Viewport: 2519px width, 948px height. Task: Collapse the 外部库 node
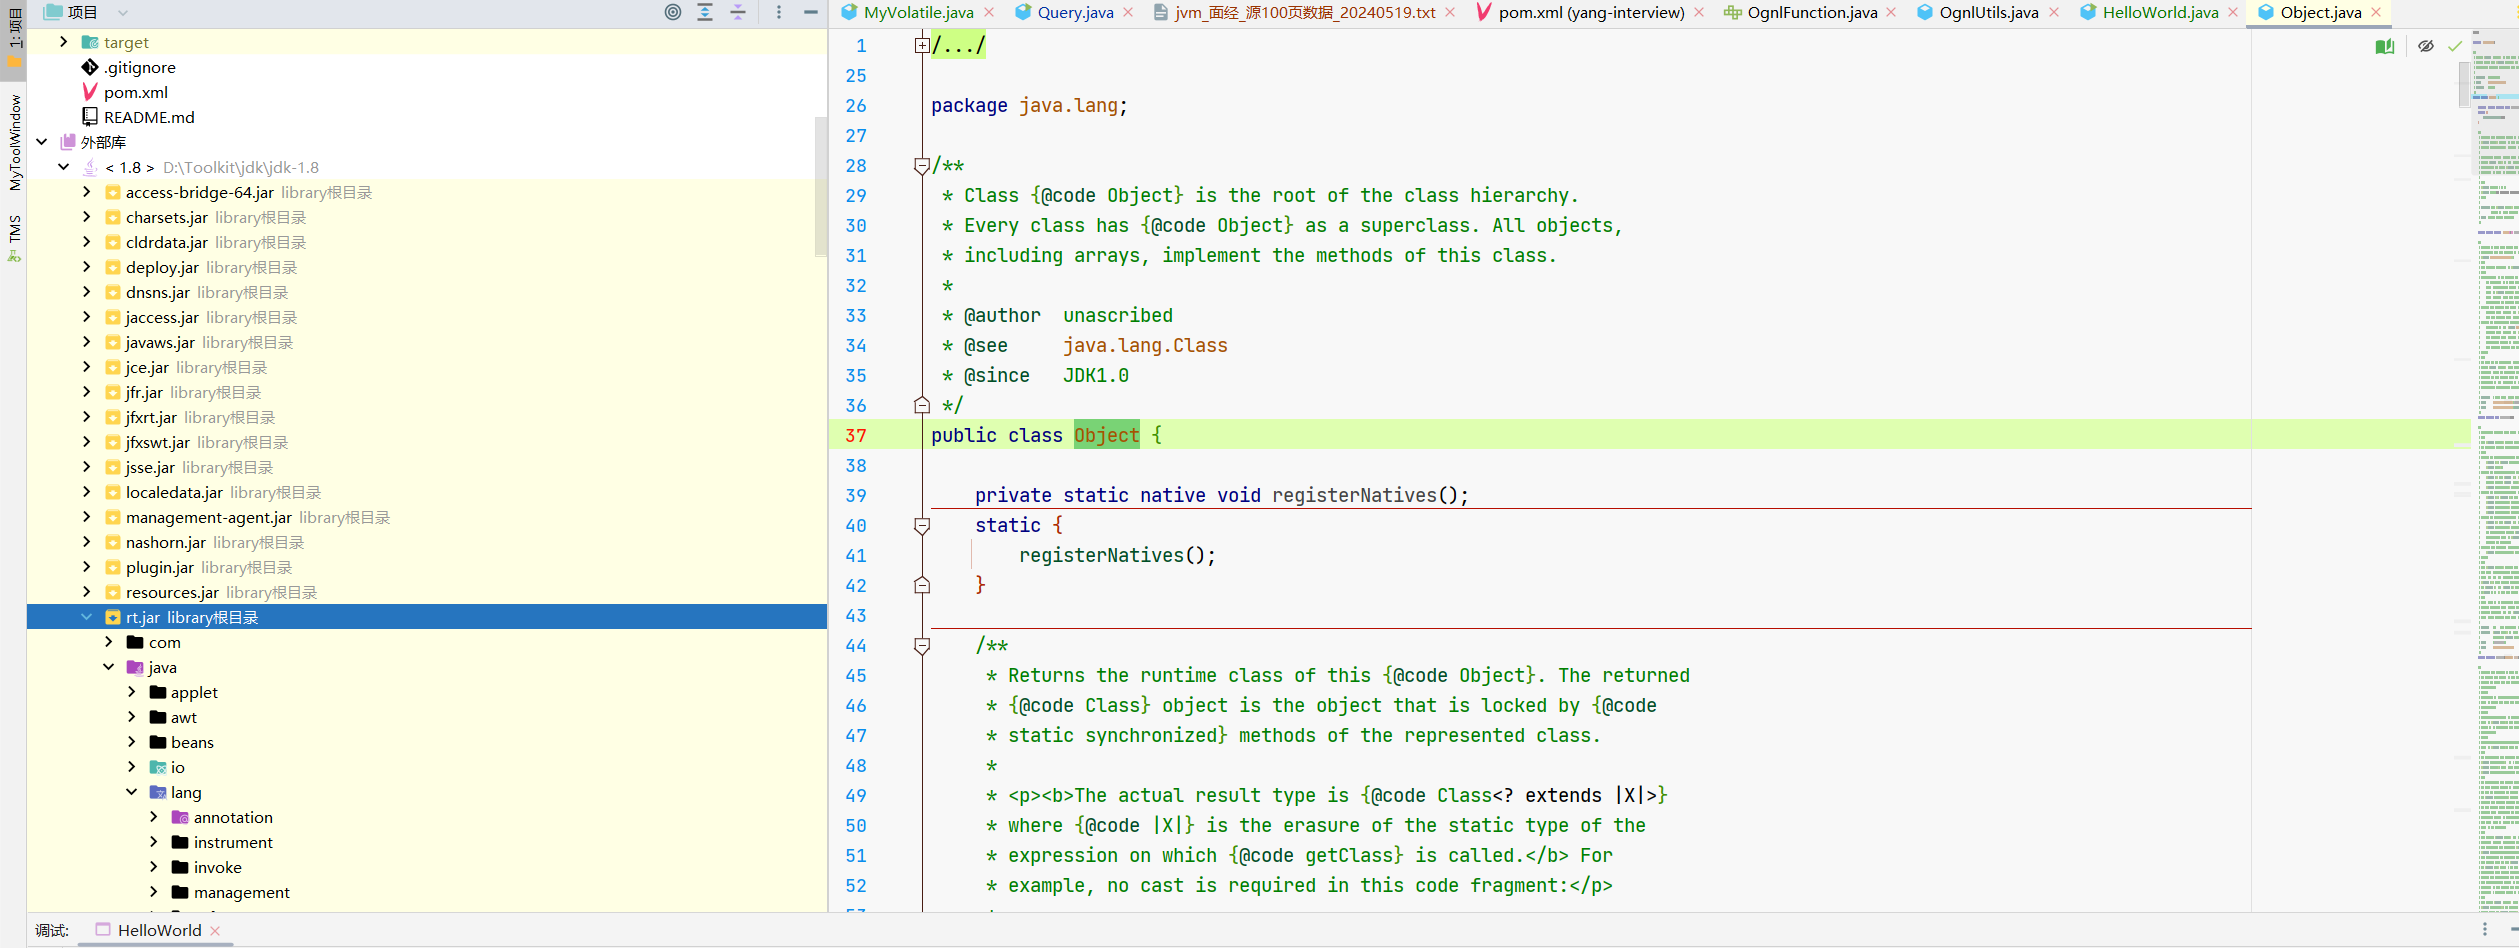point(42,142)
